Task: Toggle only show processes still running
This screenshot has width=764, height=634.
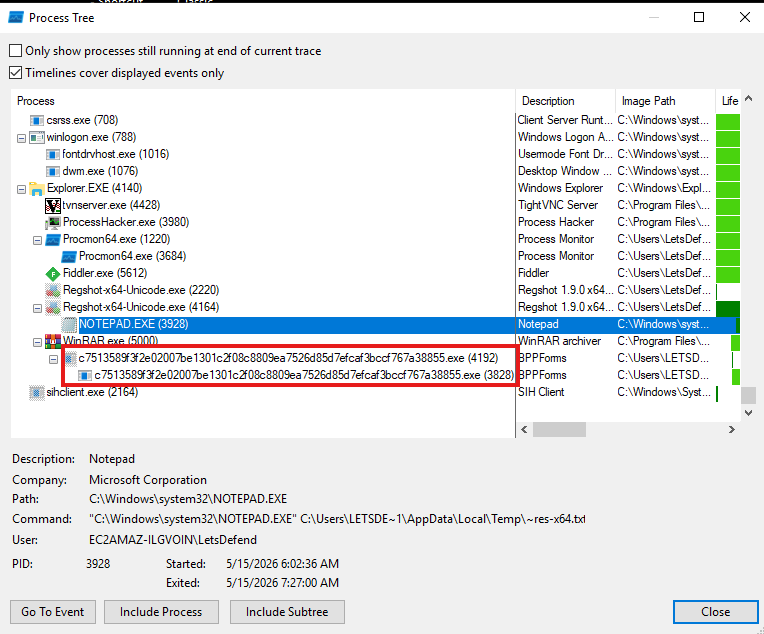Action: point(16,51)
